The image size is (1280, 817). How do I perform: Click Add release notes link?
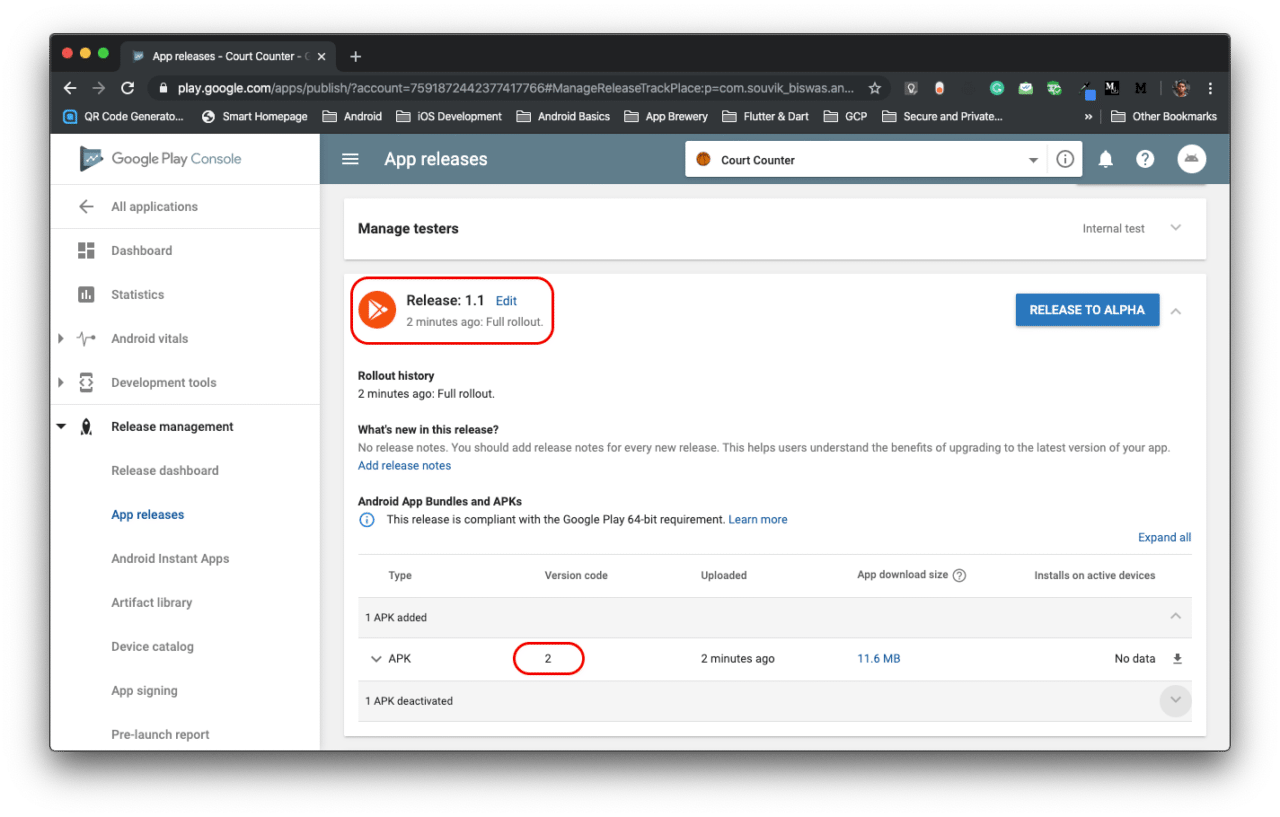point(404,466)
